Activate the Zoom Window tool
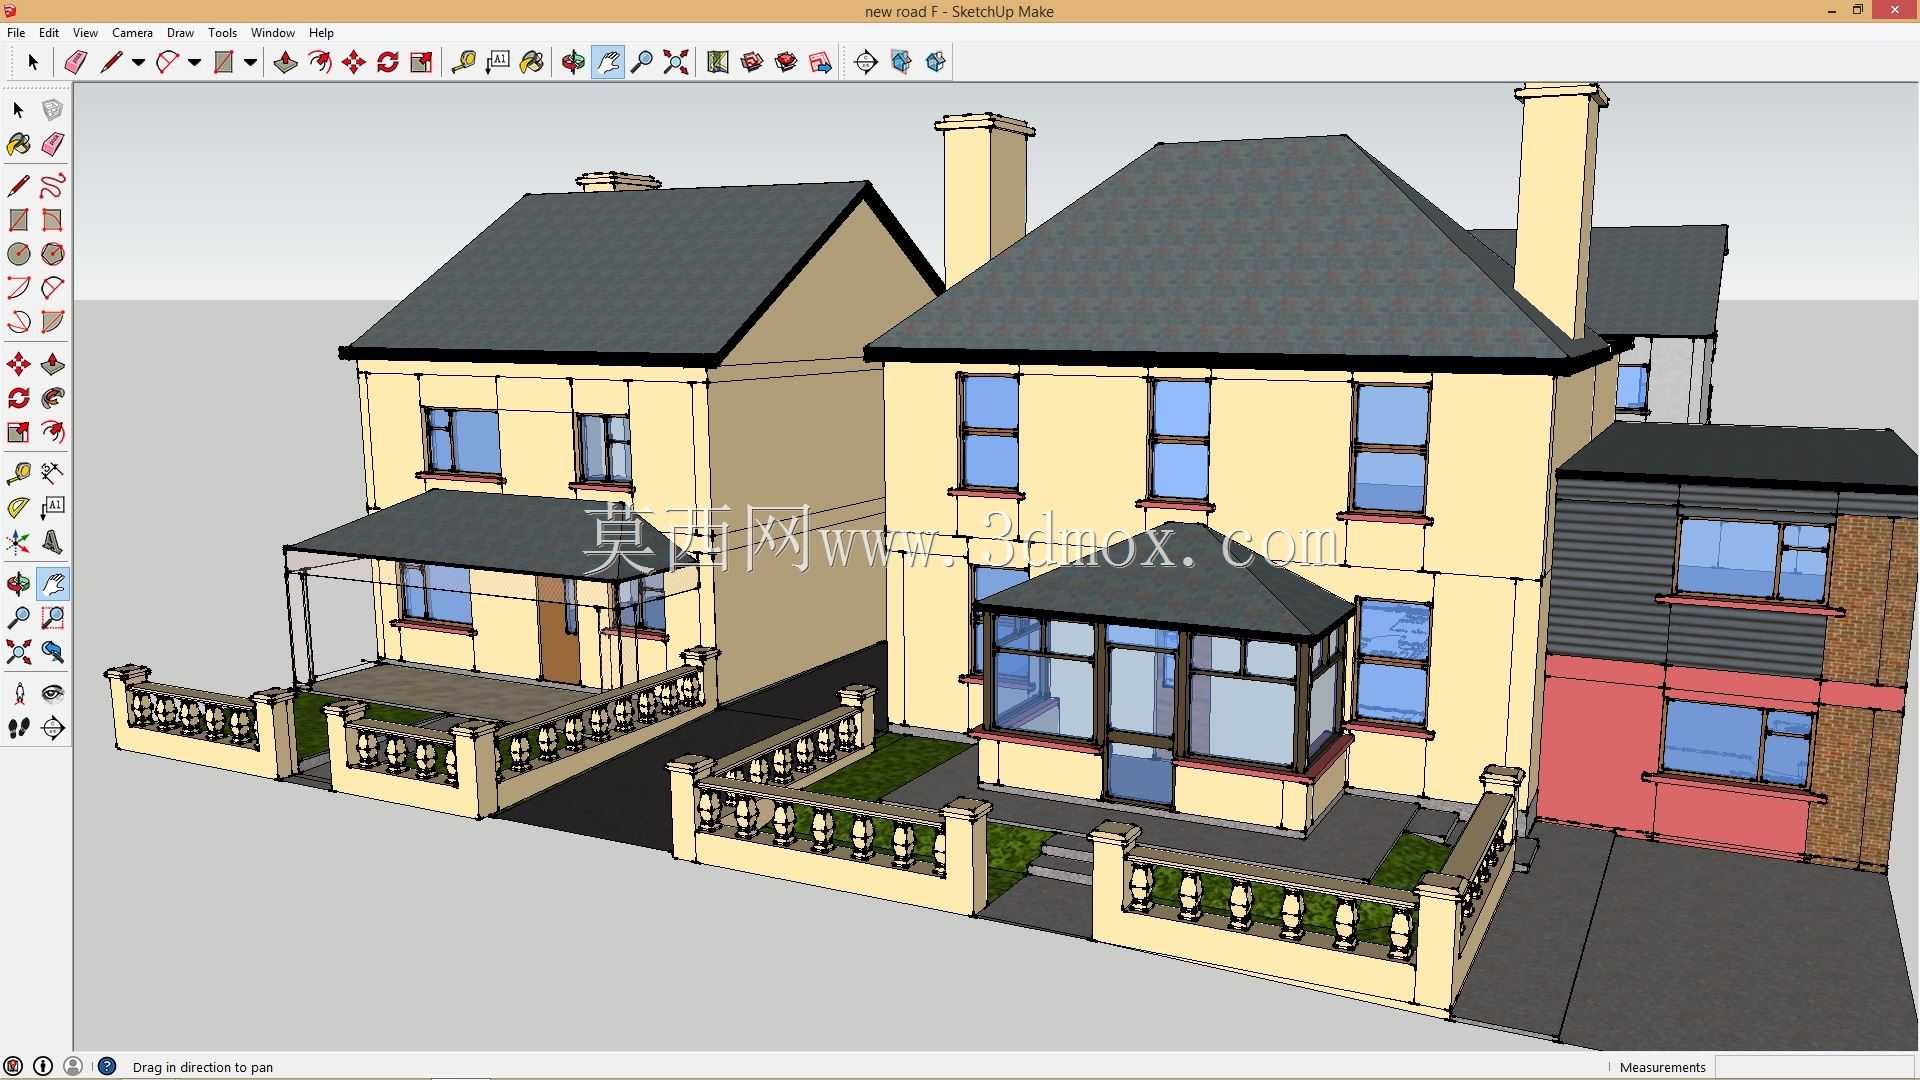The image size is (1920, 1080). tap(53, 618)
